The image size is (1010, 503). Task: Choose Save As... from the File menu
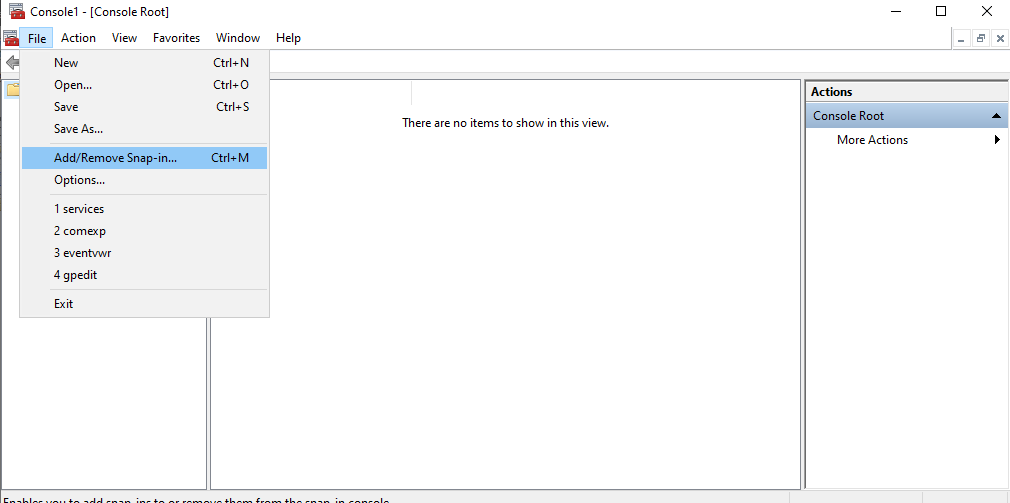pyautogui.click(x=144, y=129)
